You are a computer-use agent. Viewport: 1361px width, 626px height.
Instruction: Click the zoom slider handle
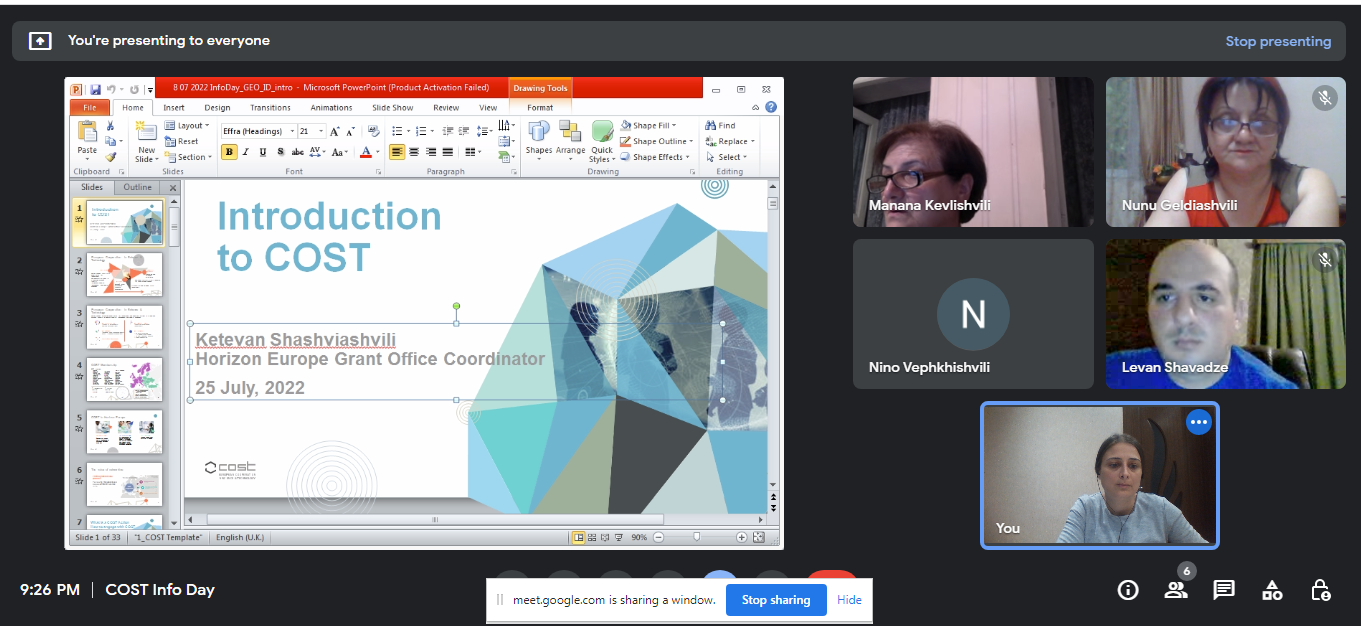(697, 537)
